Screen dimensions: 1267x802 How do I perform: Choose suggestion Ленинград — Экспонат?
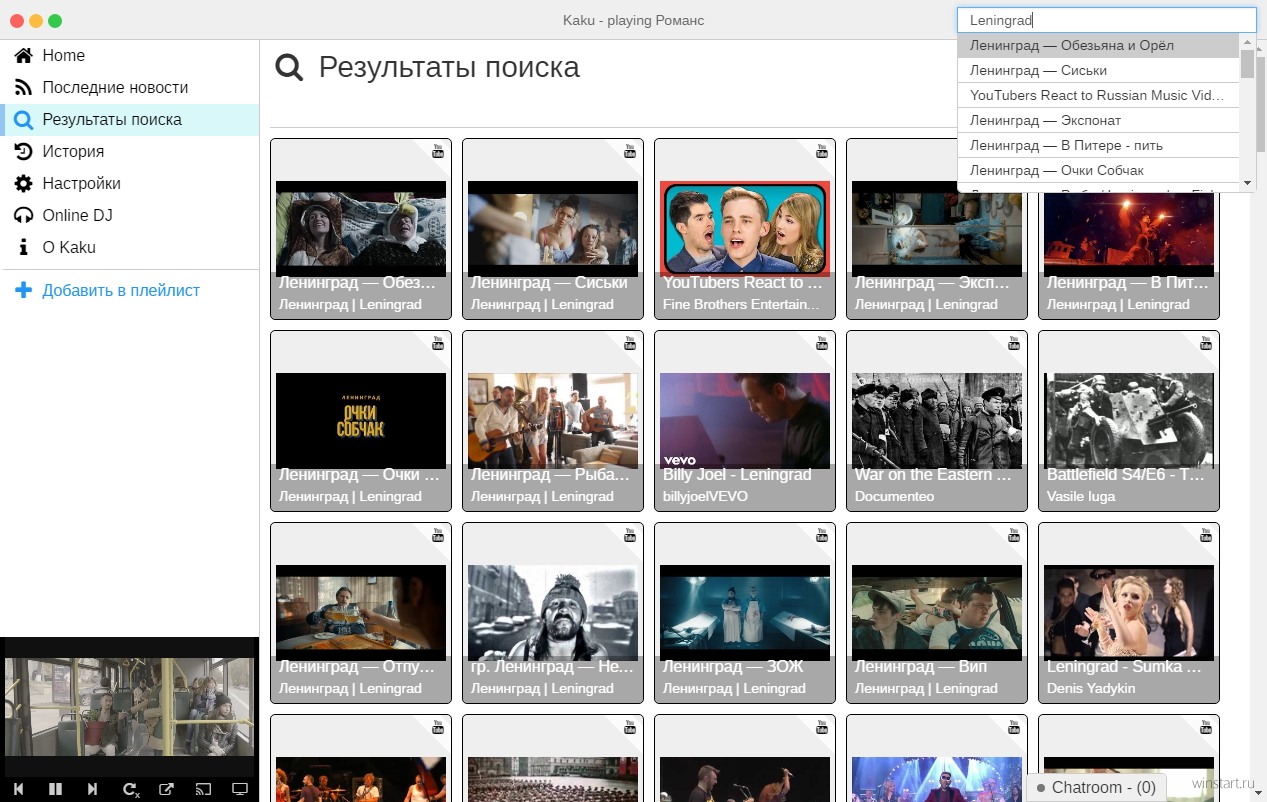coord(1098,121)
